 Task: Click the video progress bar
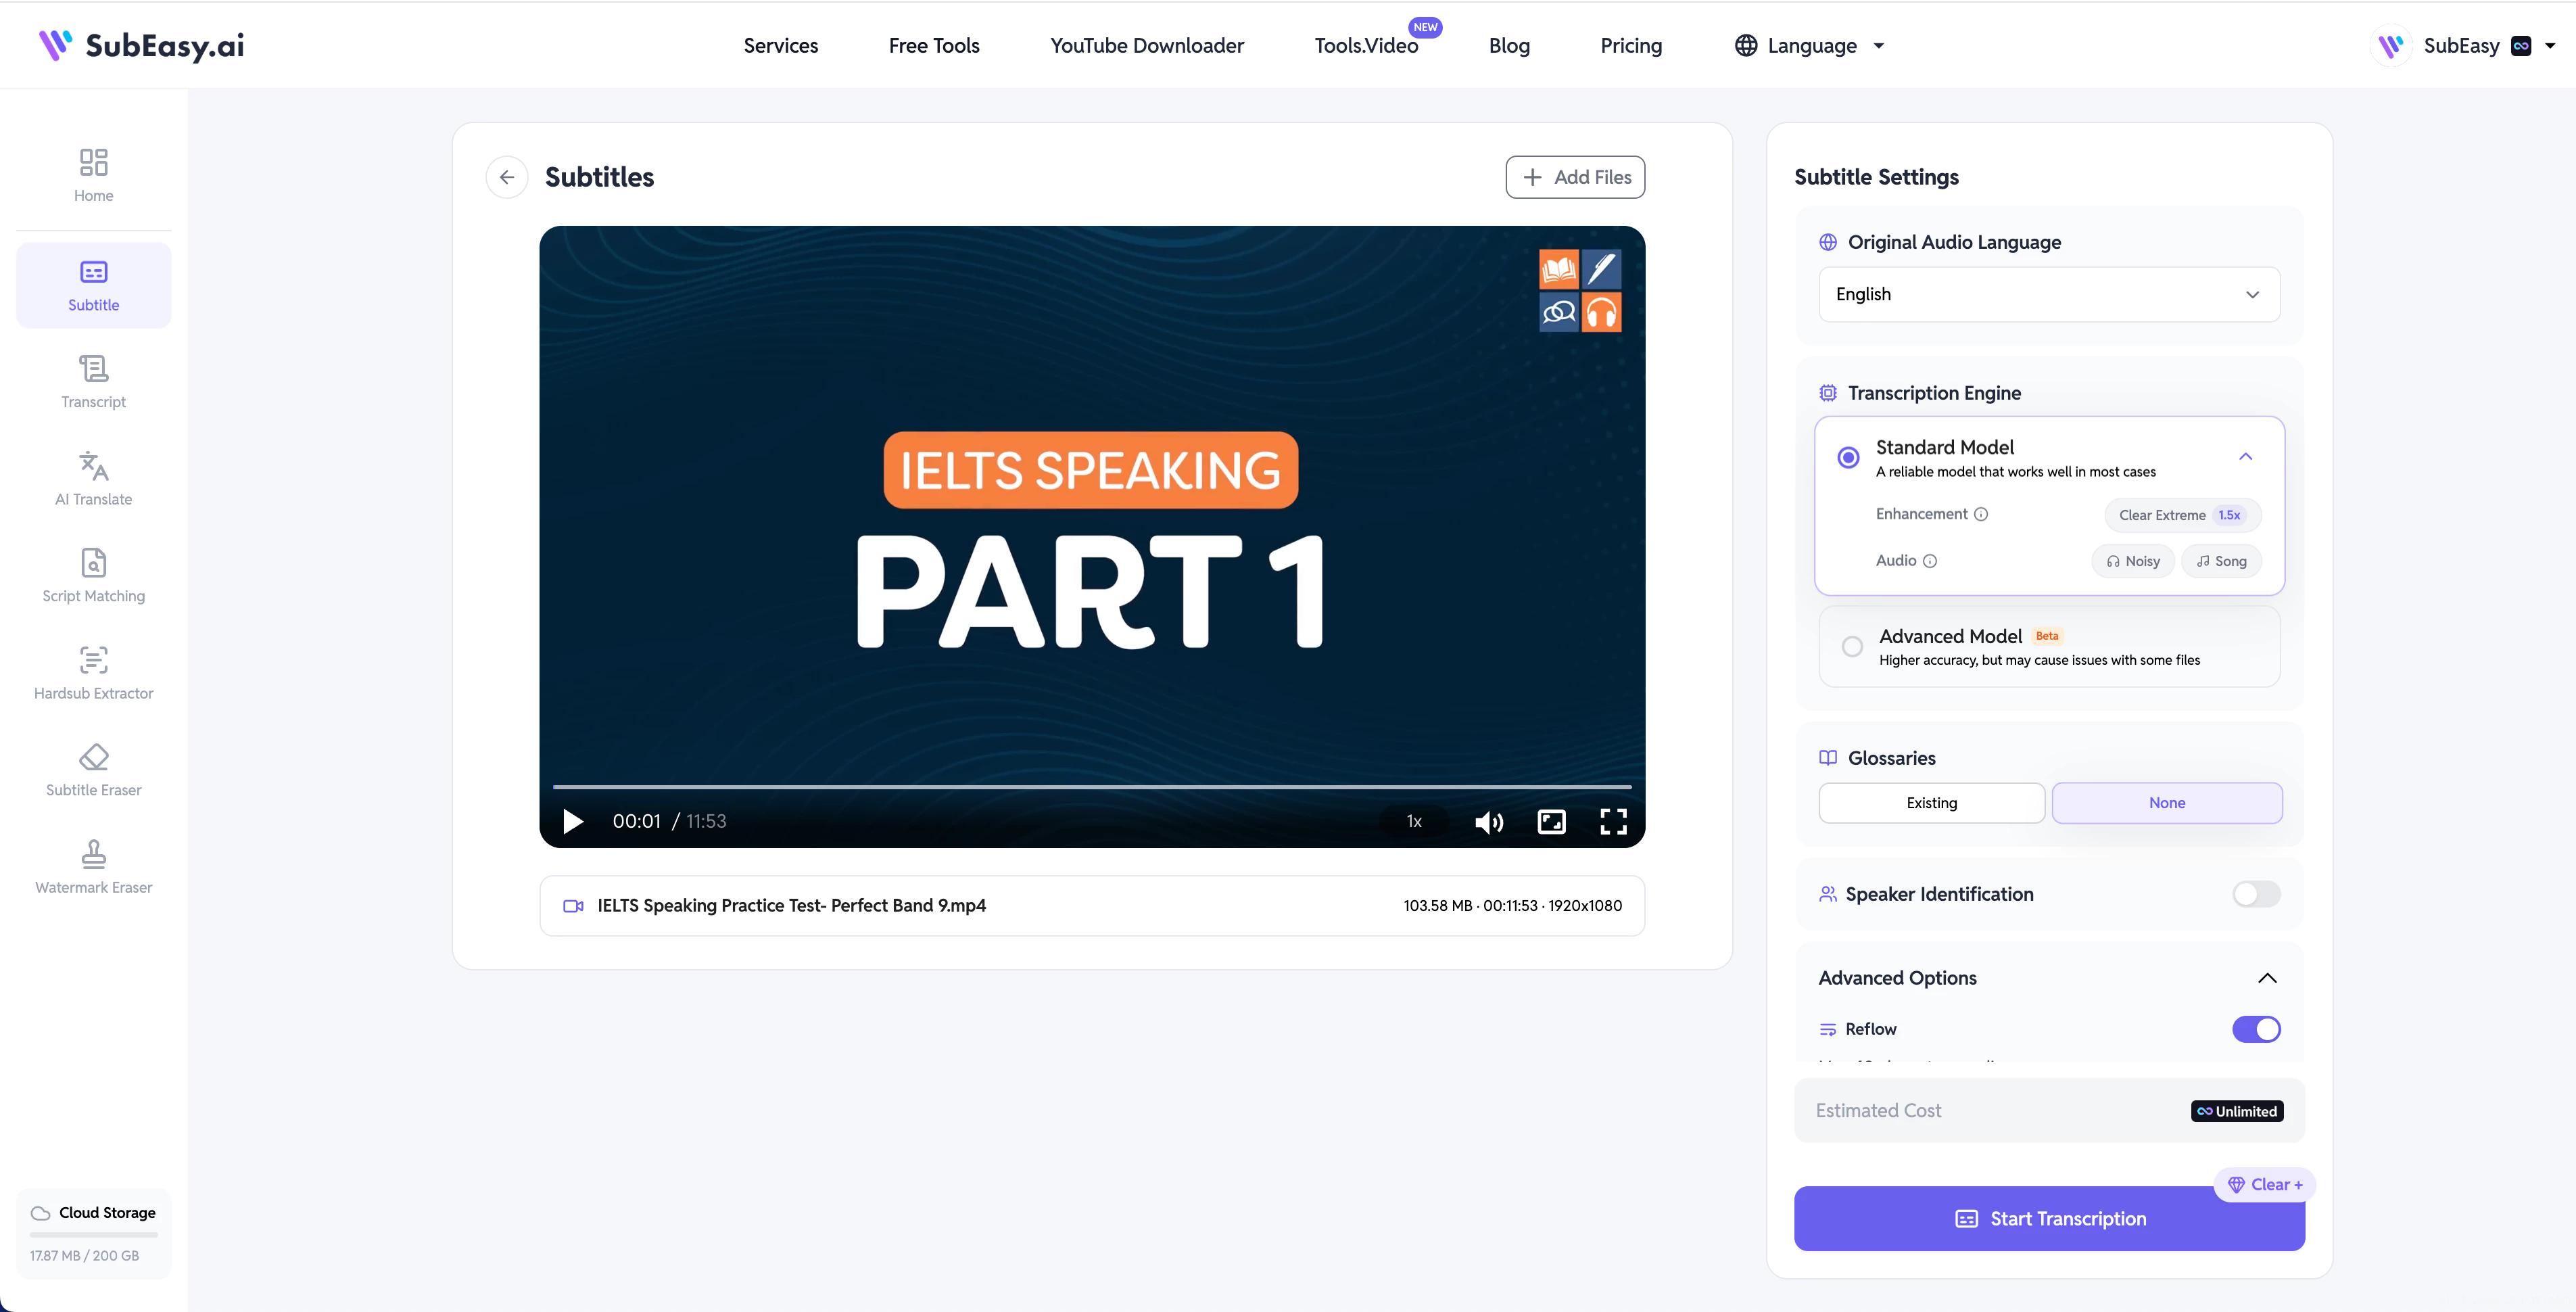tap(1092, 787)
